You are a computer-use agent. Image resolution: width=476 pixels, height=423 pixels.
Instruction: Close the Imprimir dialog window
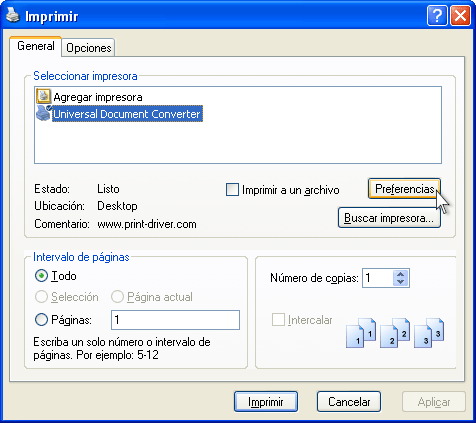[460, 15]
